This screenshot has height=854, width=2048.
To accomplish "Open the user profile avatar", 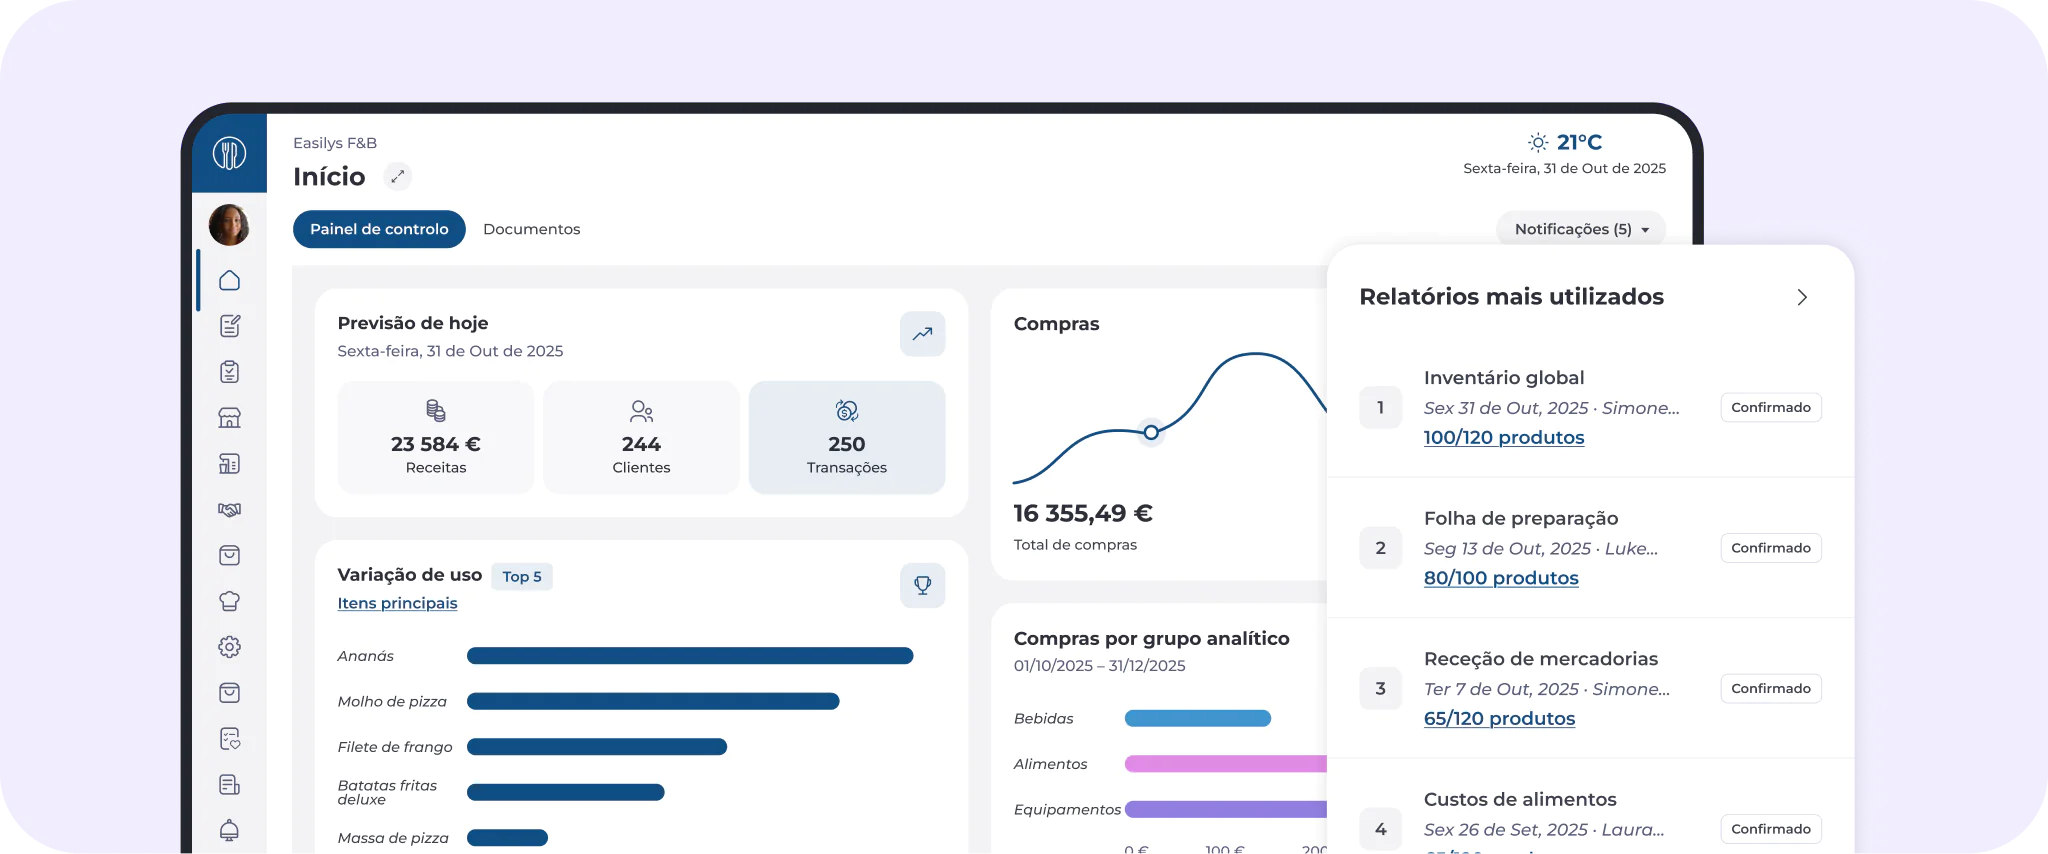I will point(229,225).
